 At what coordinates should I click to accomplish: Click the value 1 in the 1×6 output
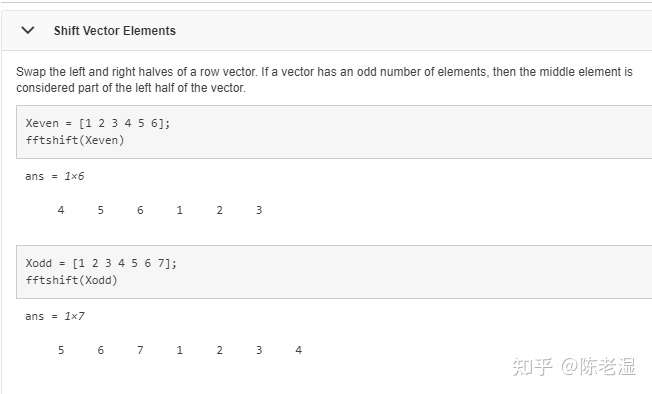[180, 210]
